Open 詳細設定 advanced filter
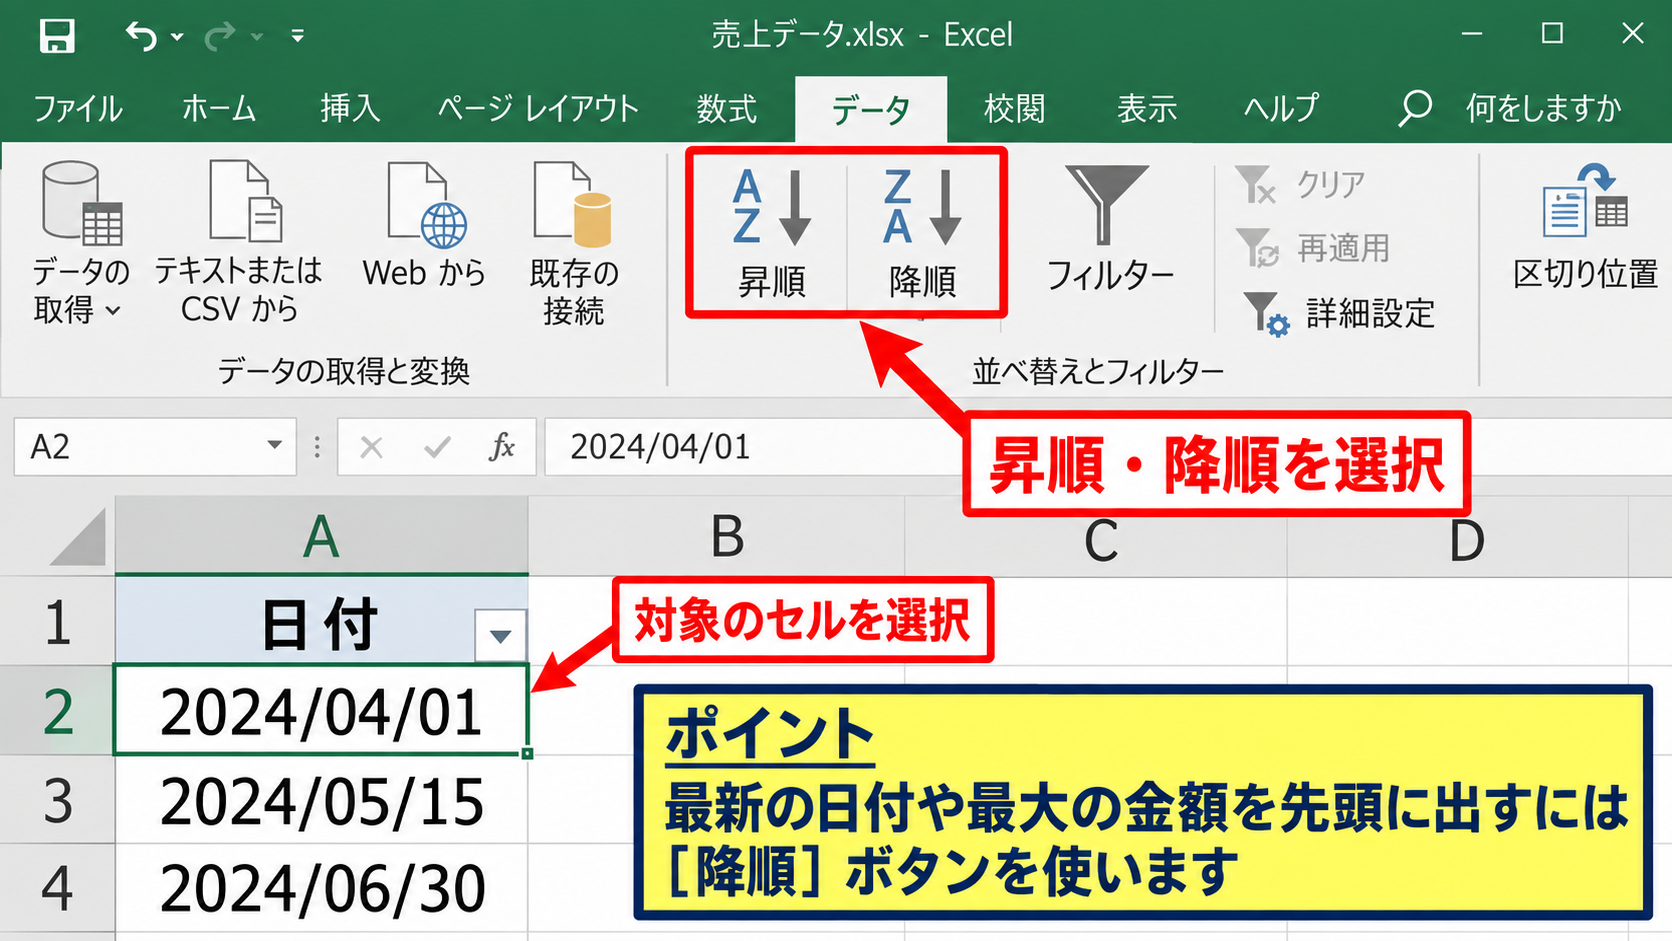The height and width of the screenshot is (941, 1672). tap(1338, 313)
